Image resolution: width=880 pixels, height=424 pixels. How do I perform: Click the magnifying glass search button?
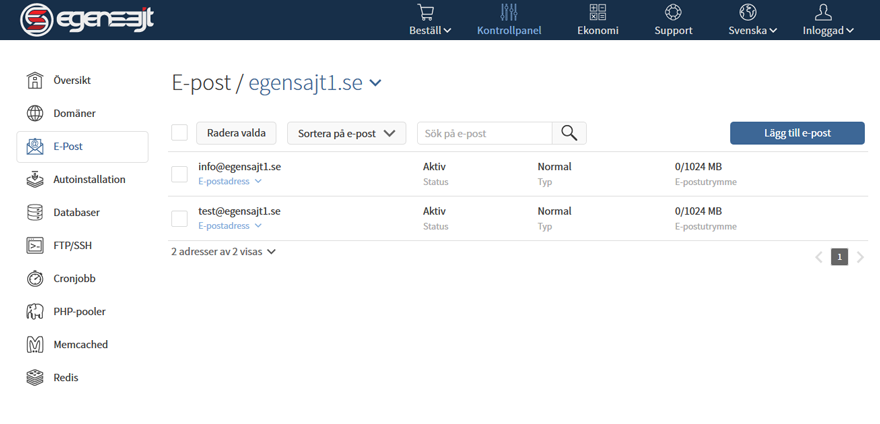tap(569, 134)
